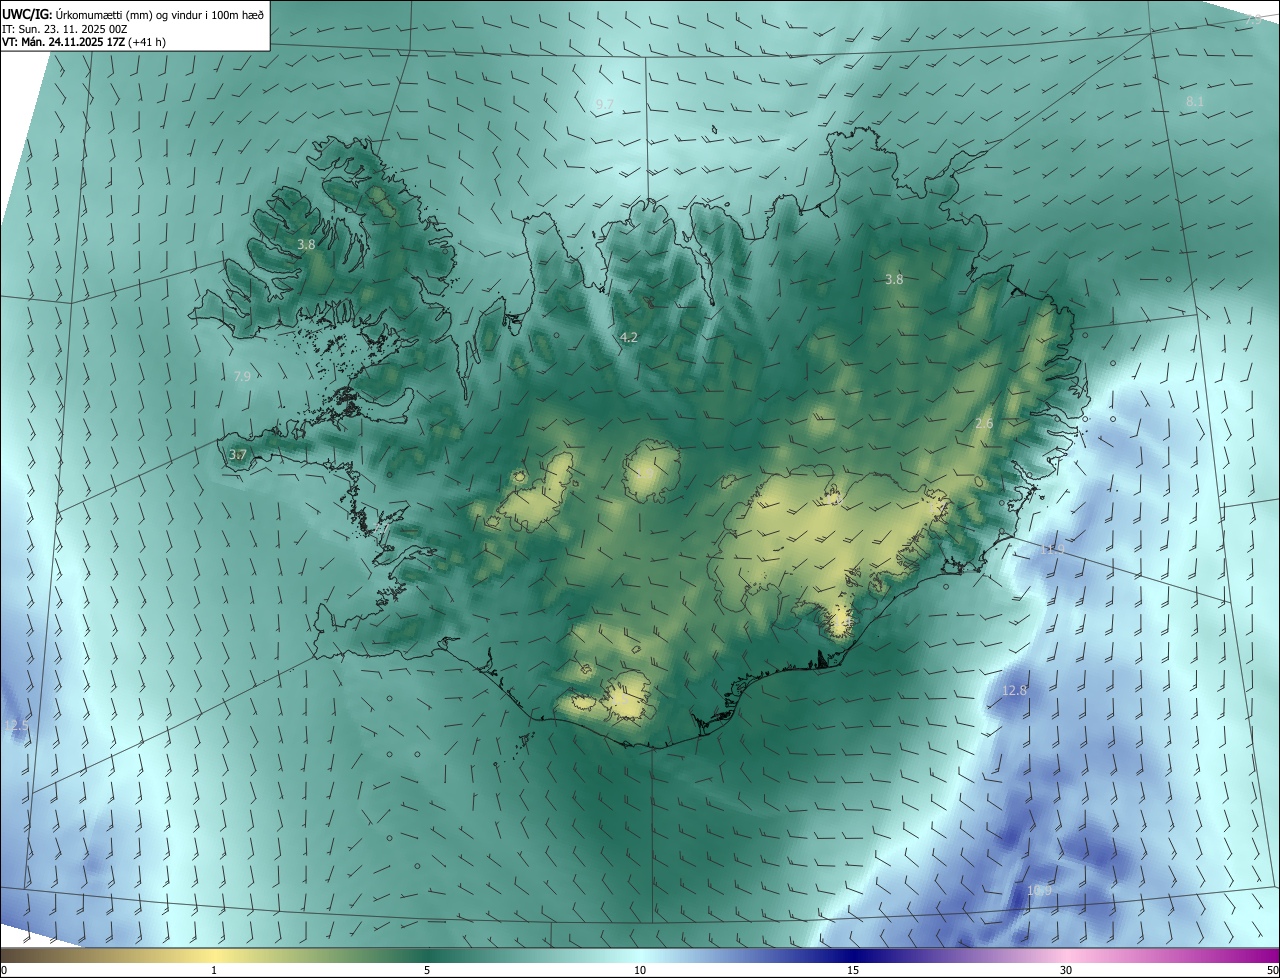Click the 11.9 value off the east coast
This screenshot has height=978, width=1280.
point(1052,549)
